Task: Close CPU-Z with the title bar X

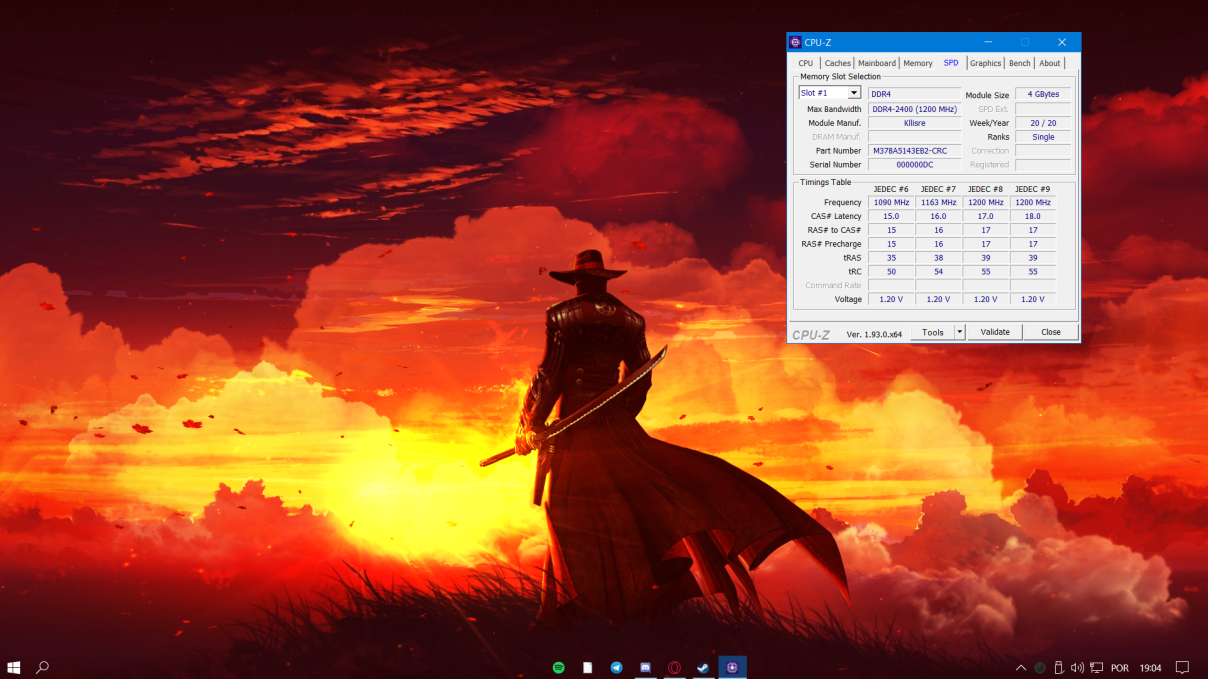Action: coord(1062,42)
